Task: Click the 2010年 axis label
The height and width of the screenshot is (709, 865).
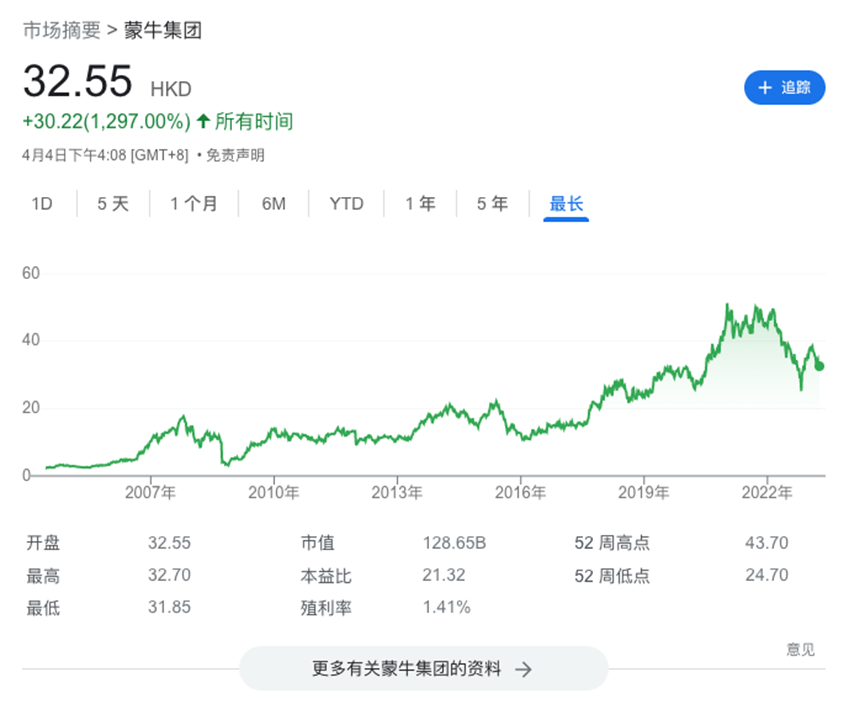Action: click(x=274, y=492)
